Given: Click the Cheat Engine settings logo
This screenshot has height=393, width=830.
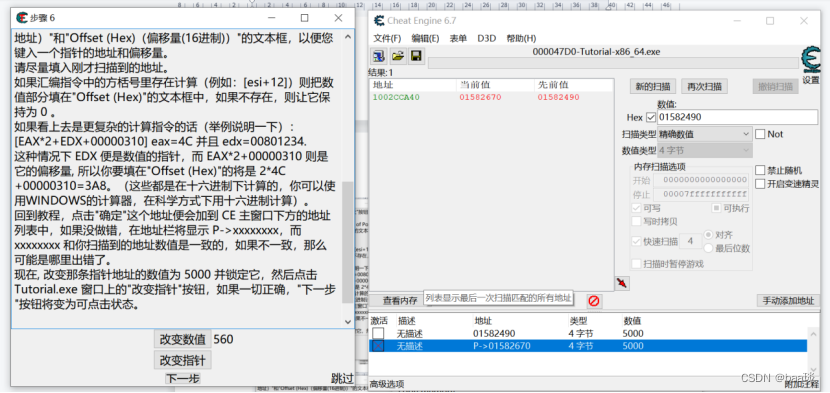Looking at the screenshot, I should [810, 60].
